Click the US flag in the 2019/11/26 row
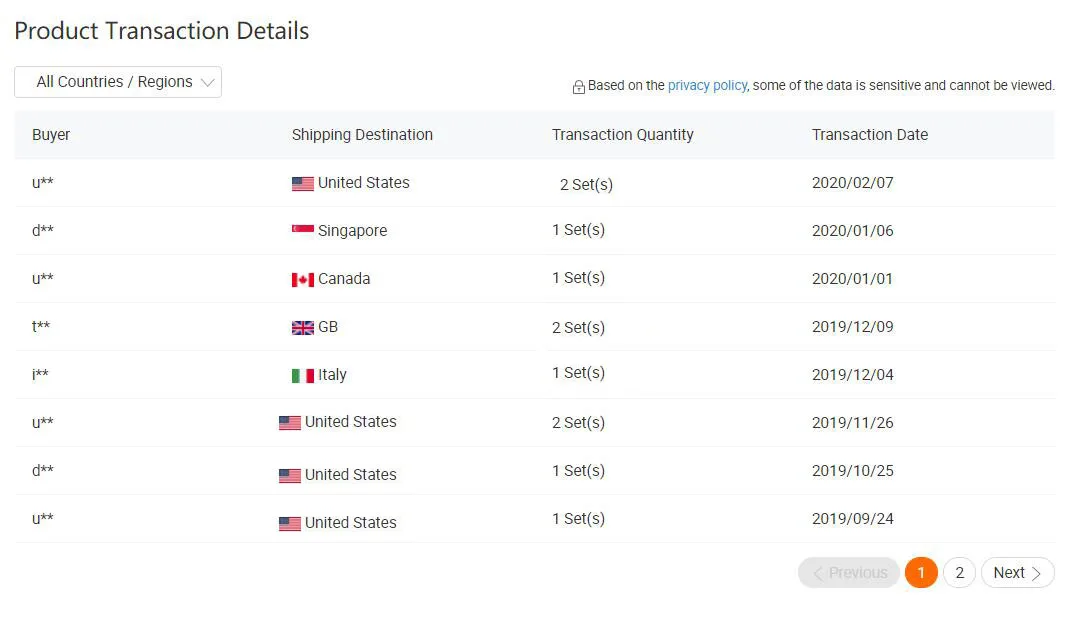This screenshot has width=1071, height=633. point(289,423)
